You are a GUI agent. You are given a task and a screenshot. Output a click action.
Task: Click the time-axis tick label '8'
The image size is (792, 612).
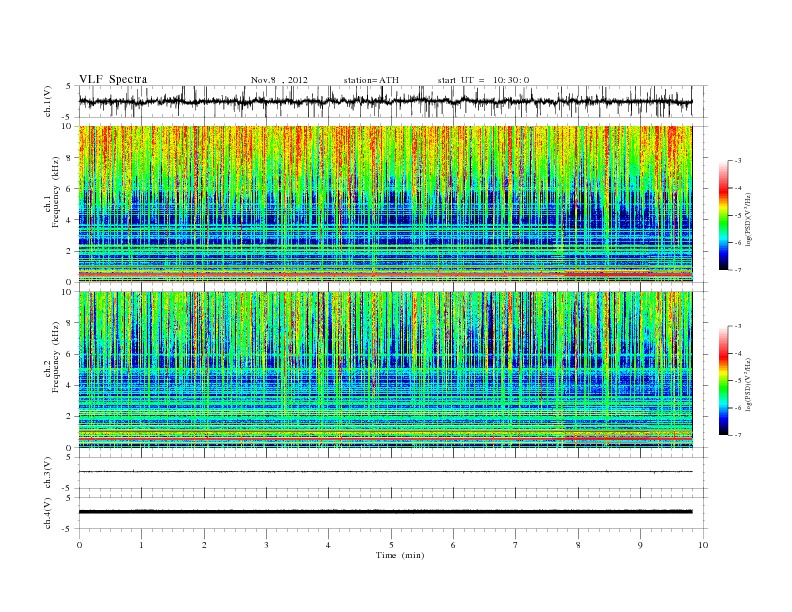pyautogui.click(x=578, y=545)
